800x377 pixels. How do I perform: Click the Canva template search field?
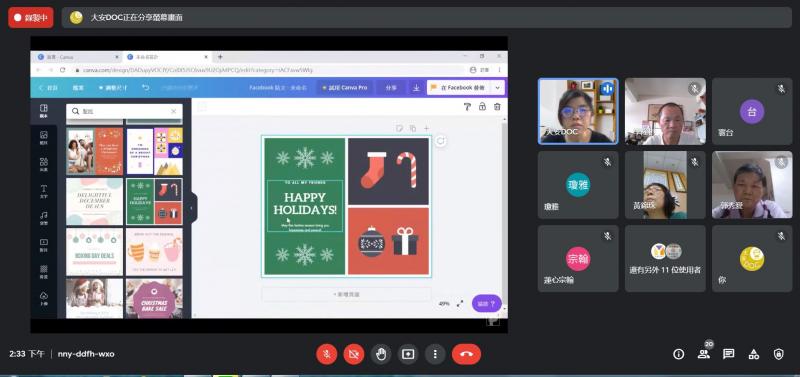pyautogui.click(x=124, y=111)
